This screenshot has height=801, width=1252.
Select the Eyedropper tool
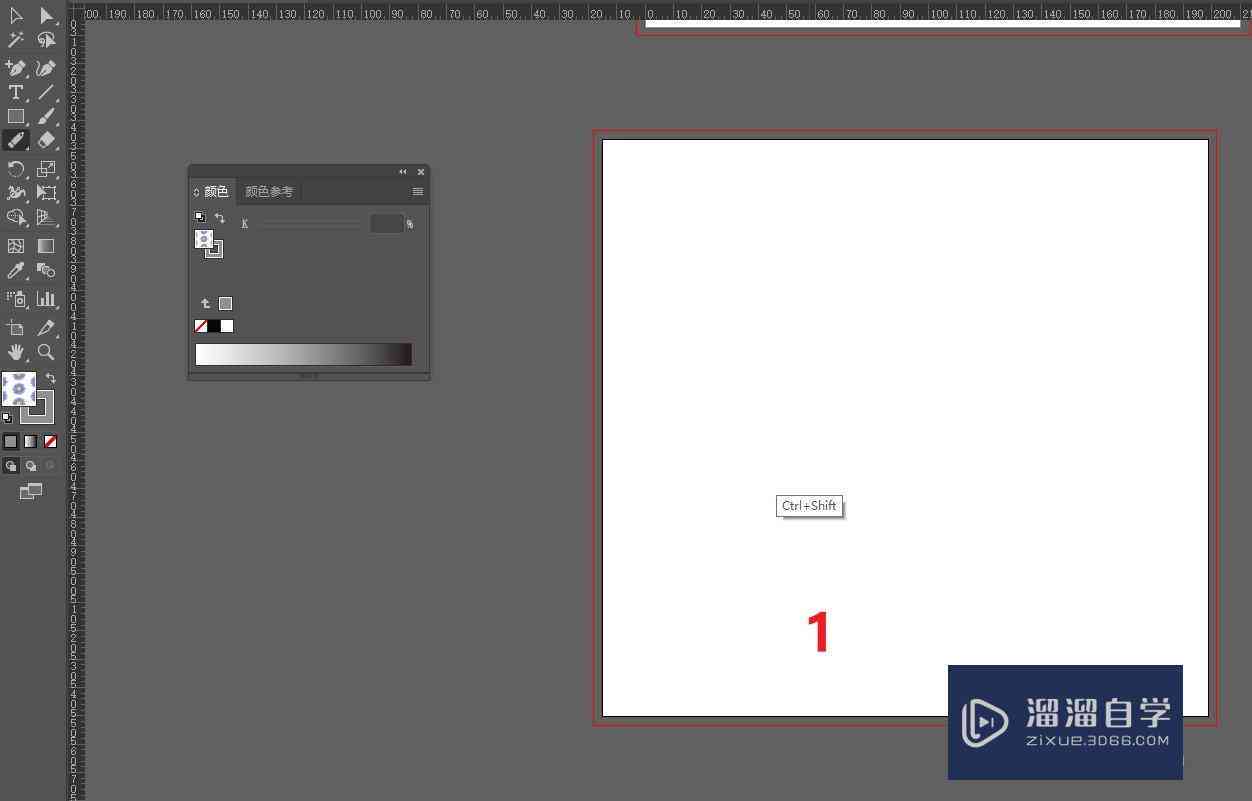pyautogui.click(x=16, y=270)
